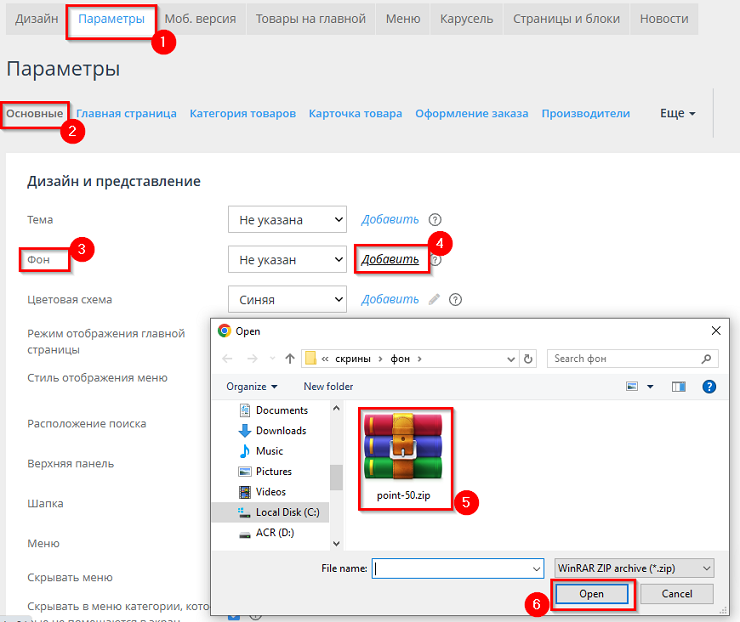Click Добавить link next to Фон
Image resolution: width=740 pixels, height=622 pixels.
pos(390,259)
